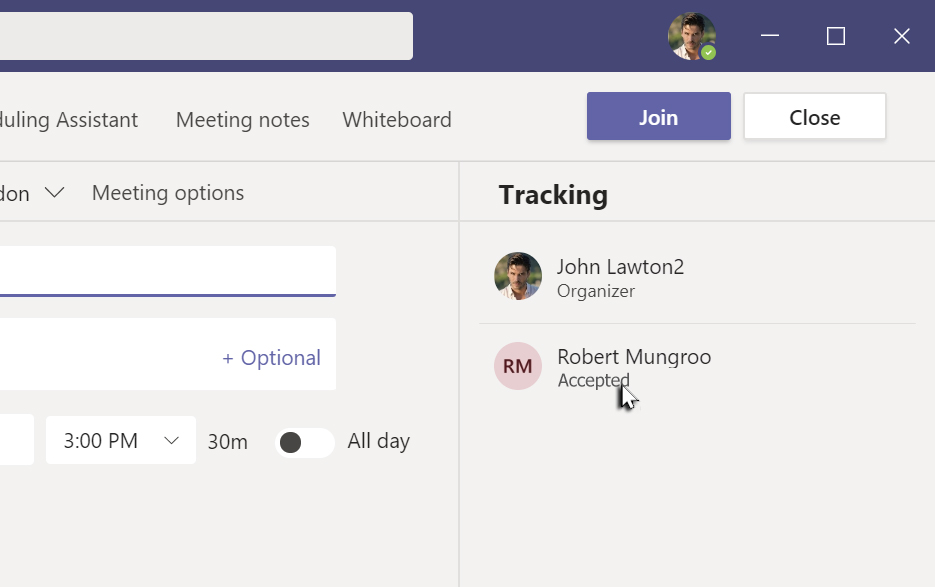The image size is (935, 587).
Task: Join the meeting
Action: 658,117
